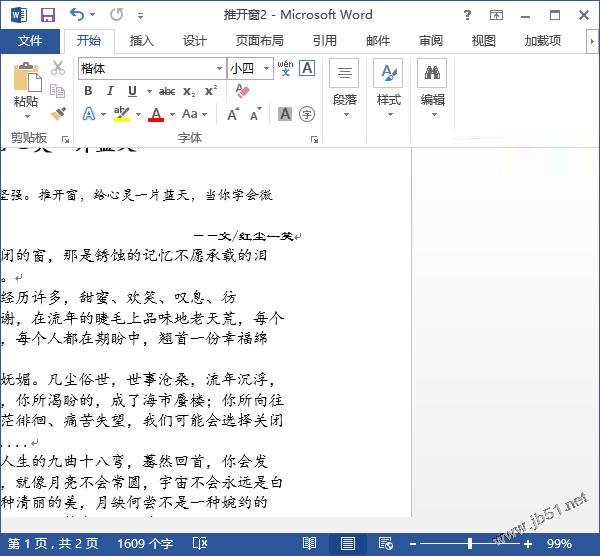Viewport: 600px width, 556px height.
Task: Open the 剪贴板 clipboard pane launcher
Action: coord(65,139)
